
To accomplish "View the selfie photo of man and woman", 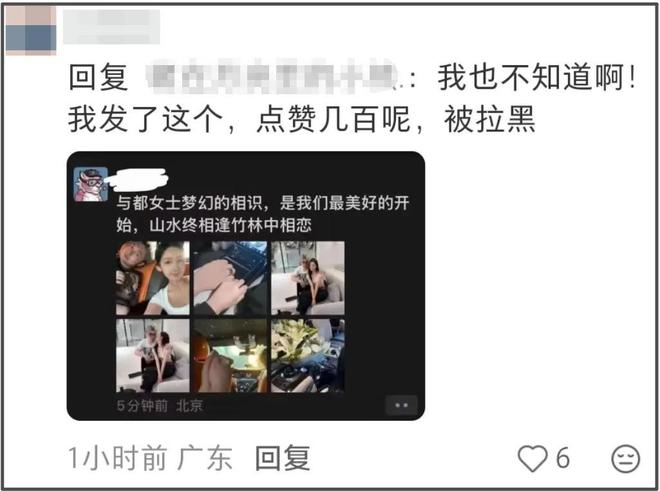I will click(153, 278).
